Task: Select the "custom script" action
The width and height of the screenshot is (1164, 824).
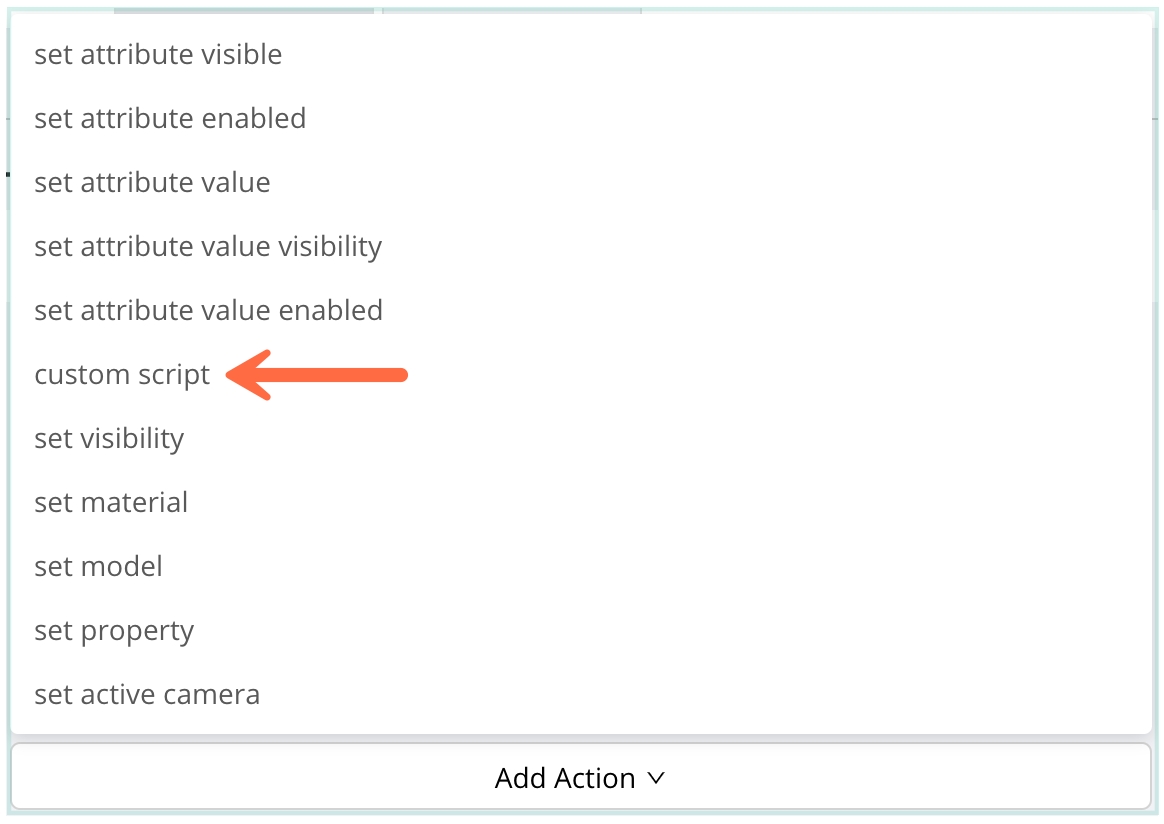Action: point(122,375)
